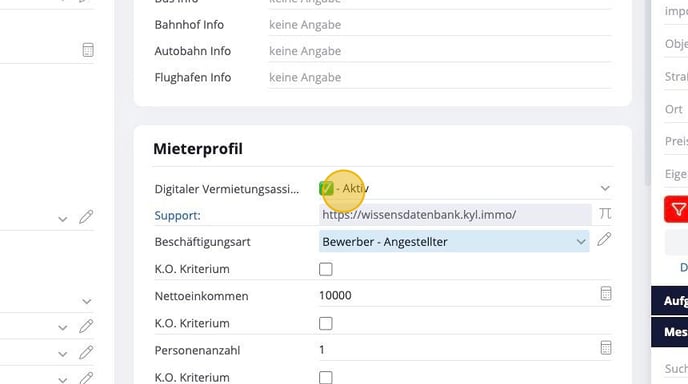Check K.O. Kriterium box below Beschäftigungsart
This screenshot has width=688, height=384.
(326, 269)
